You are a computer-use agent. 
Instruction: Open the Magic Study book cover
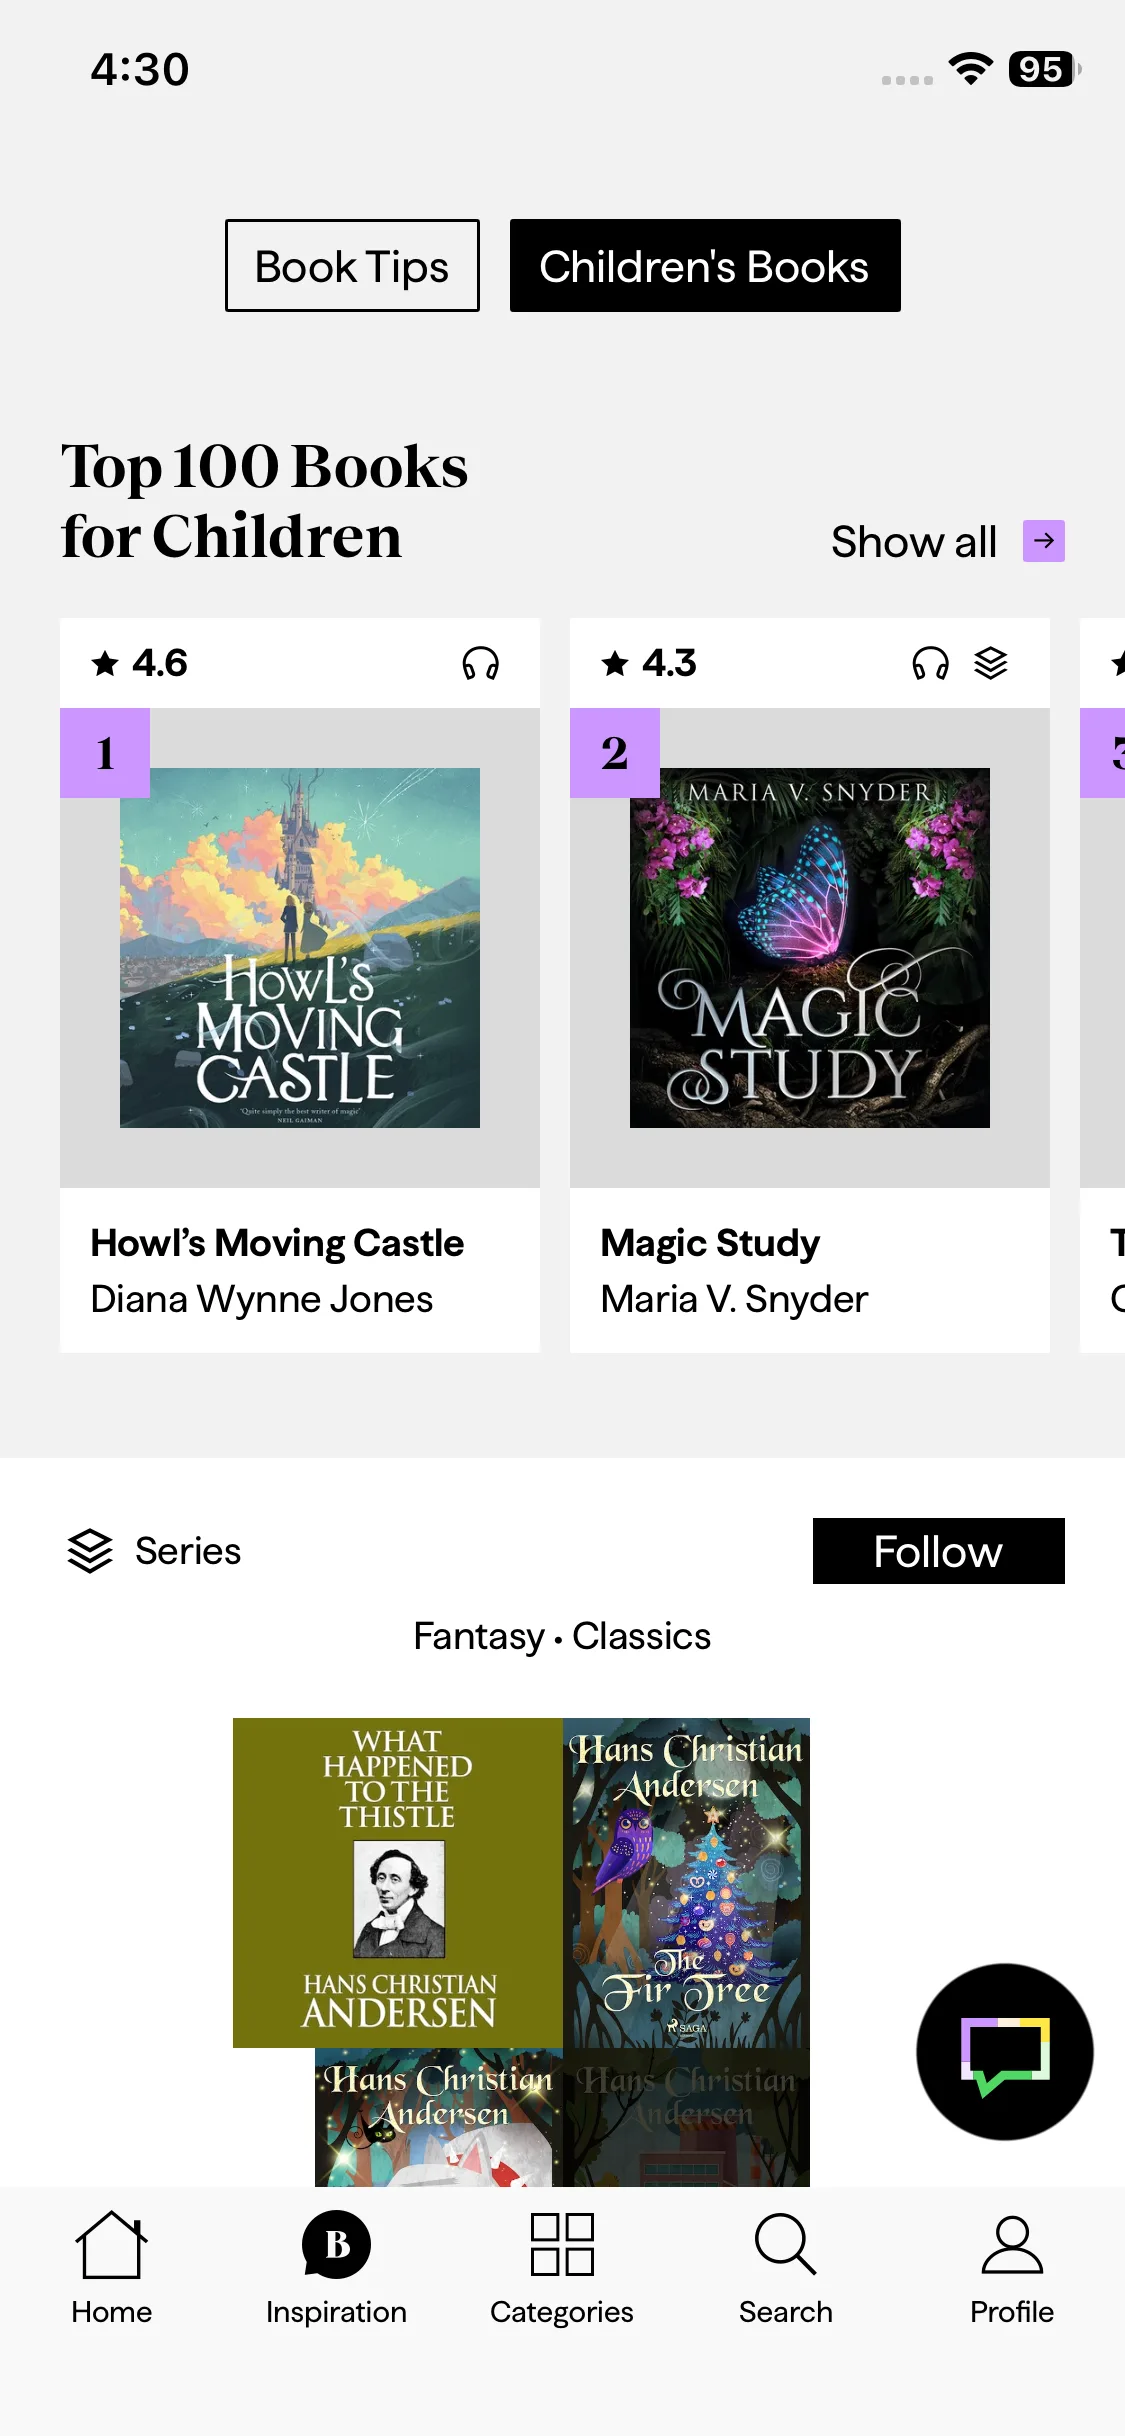[x=810, y=948]
